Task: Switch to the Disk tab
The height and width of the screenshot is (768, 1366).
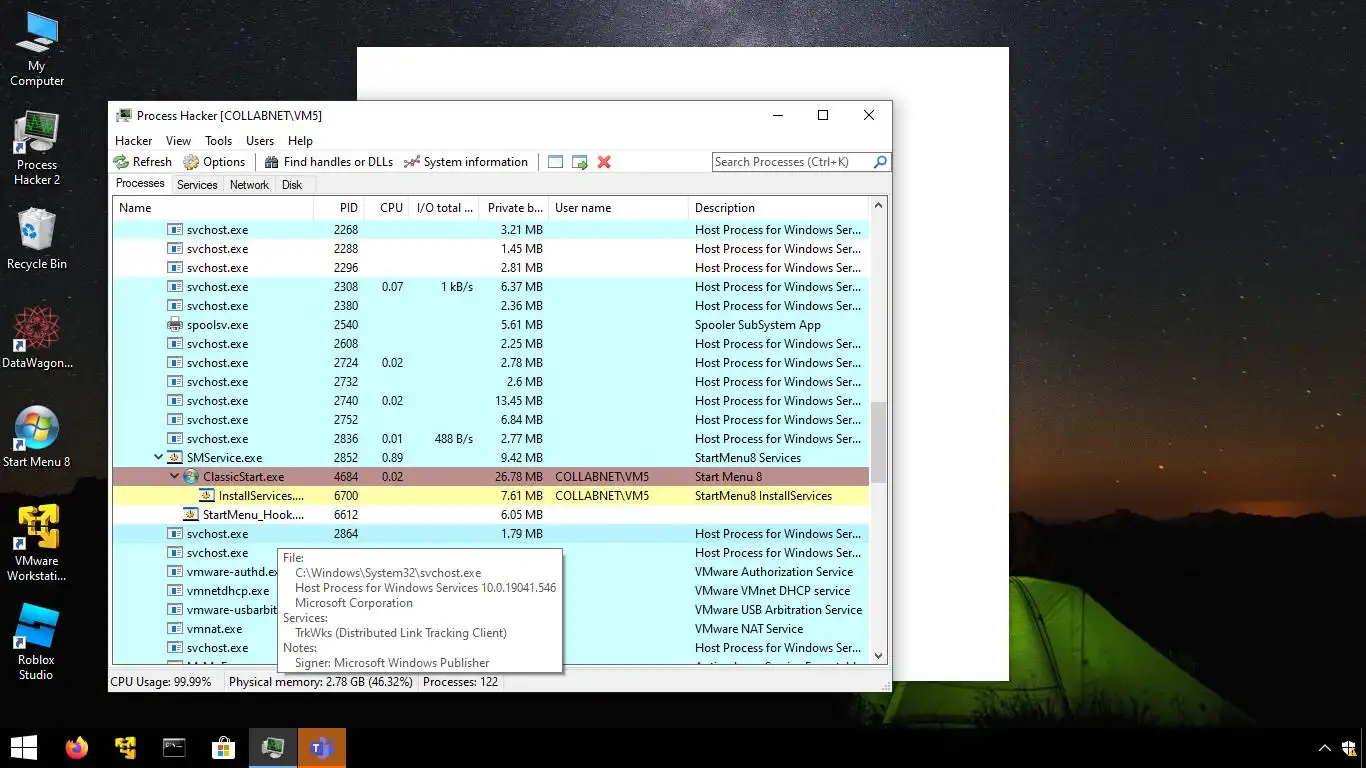Action: 292,185
